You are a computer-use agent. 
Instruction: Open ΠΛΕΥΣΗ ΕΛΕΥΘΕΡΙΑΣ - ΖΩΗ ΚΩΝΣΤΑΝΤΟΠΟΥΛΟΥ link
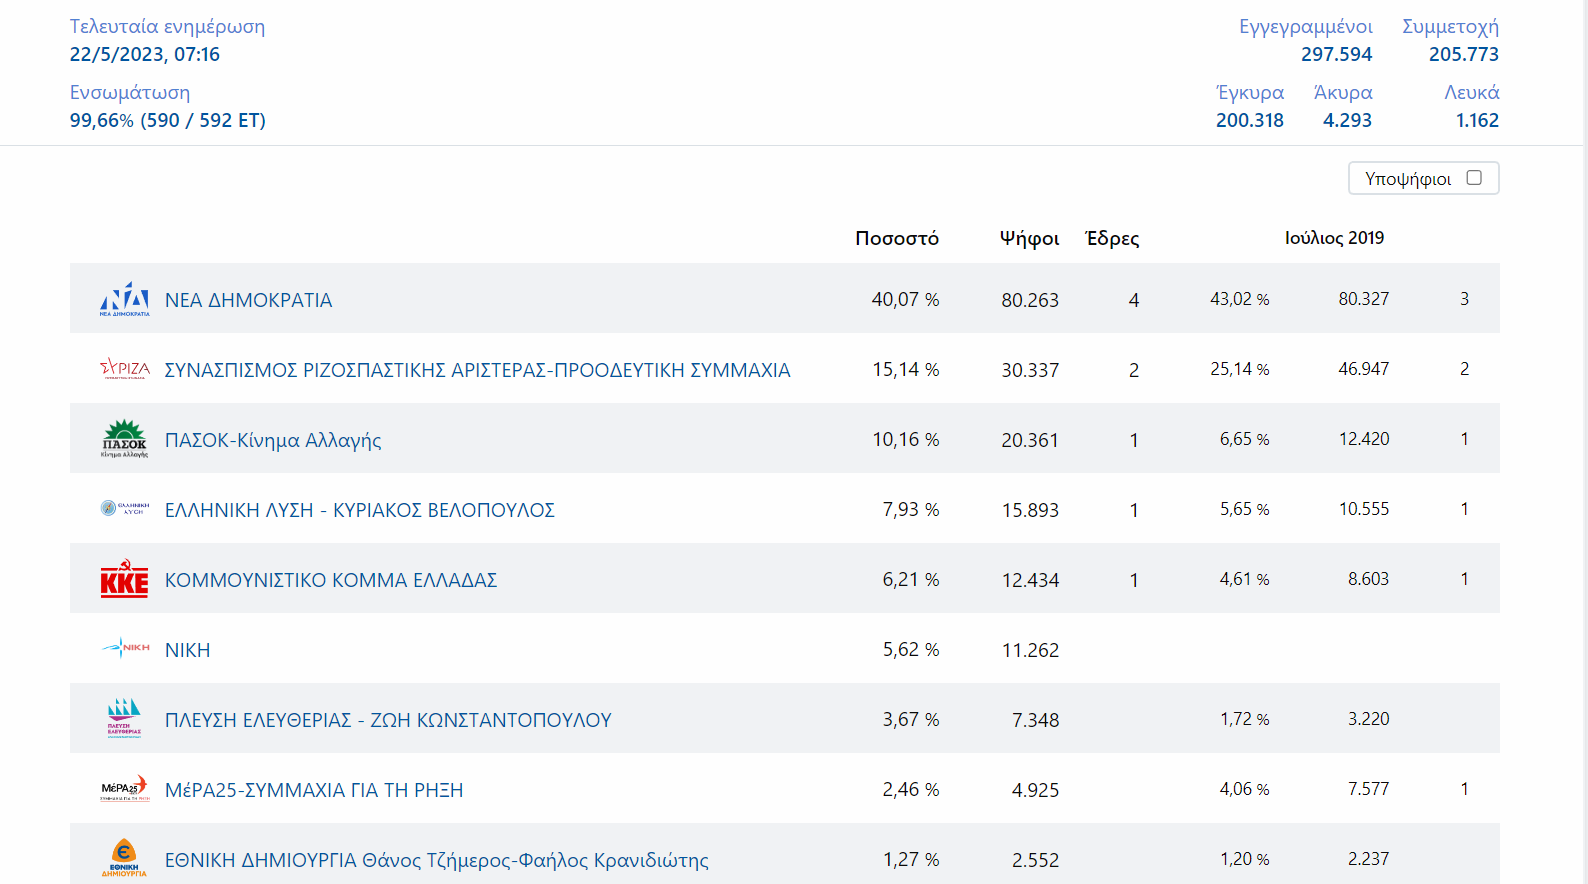[x=388, y=720]
